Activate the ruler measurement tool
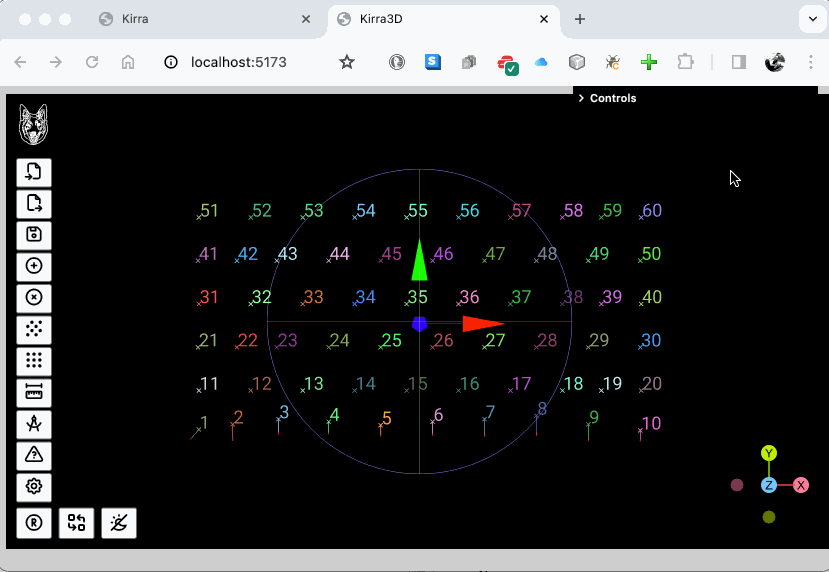This screenshot has height=572, width=829. 34,392
